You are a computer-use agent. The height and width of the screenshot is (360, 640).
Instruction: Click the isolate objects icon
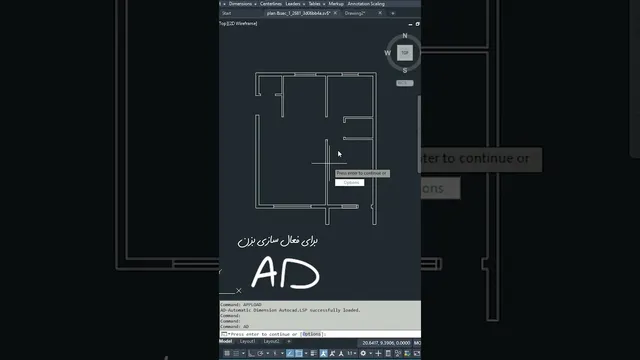pos(398,353)
